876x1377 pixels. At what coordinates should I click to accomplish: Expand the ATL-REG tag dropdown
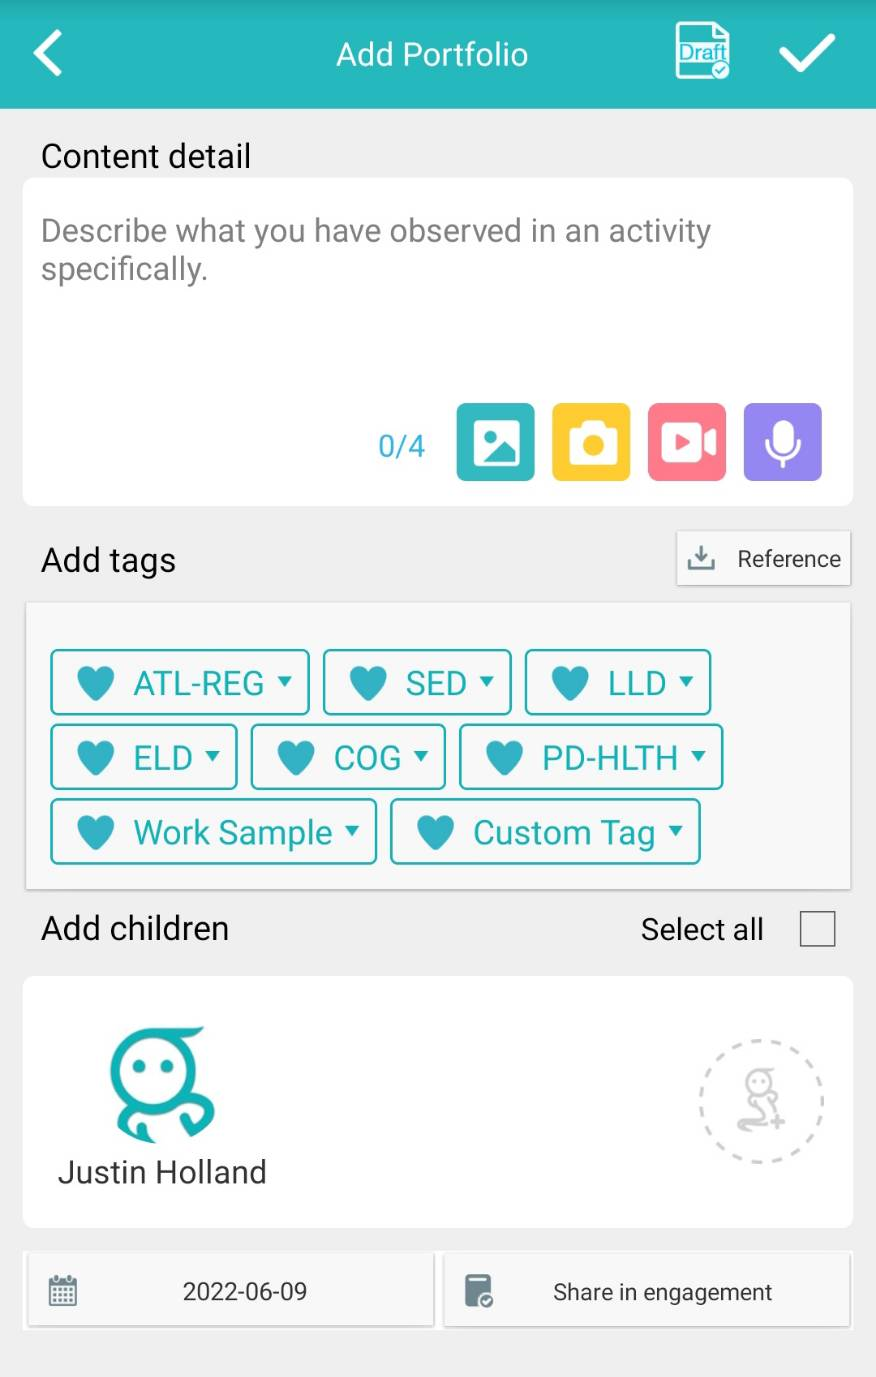point(180,683)
